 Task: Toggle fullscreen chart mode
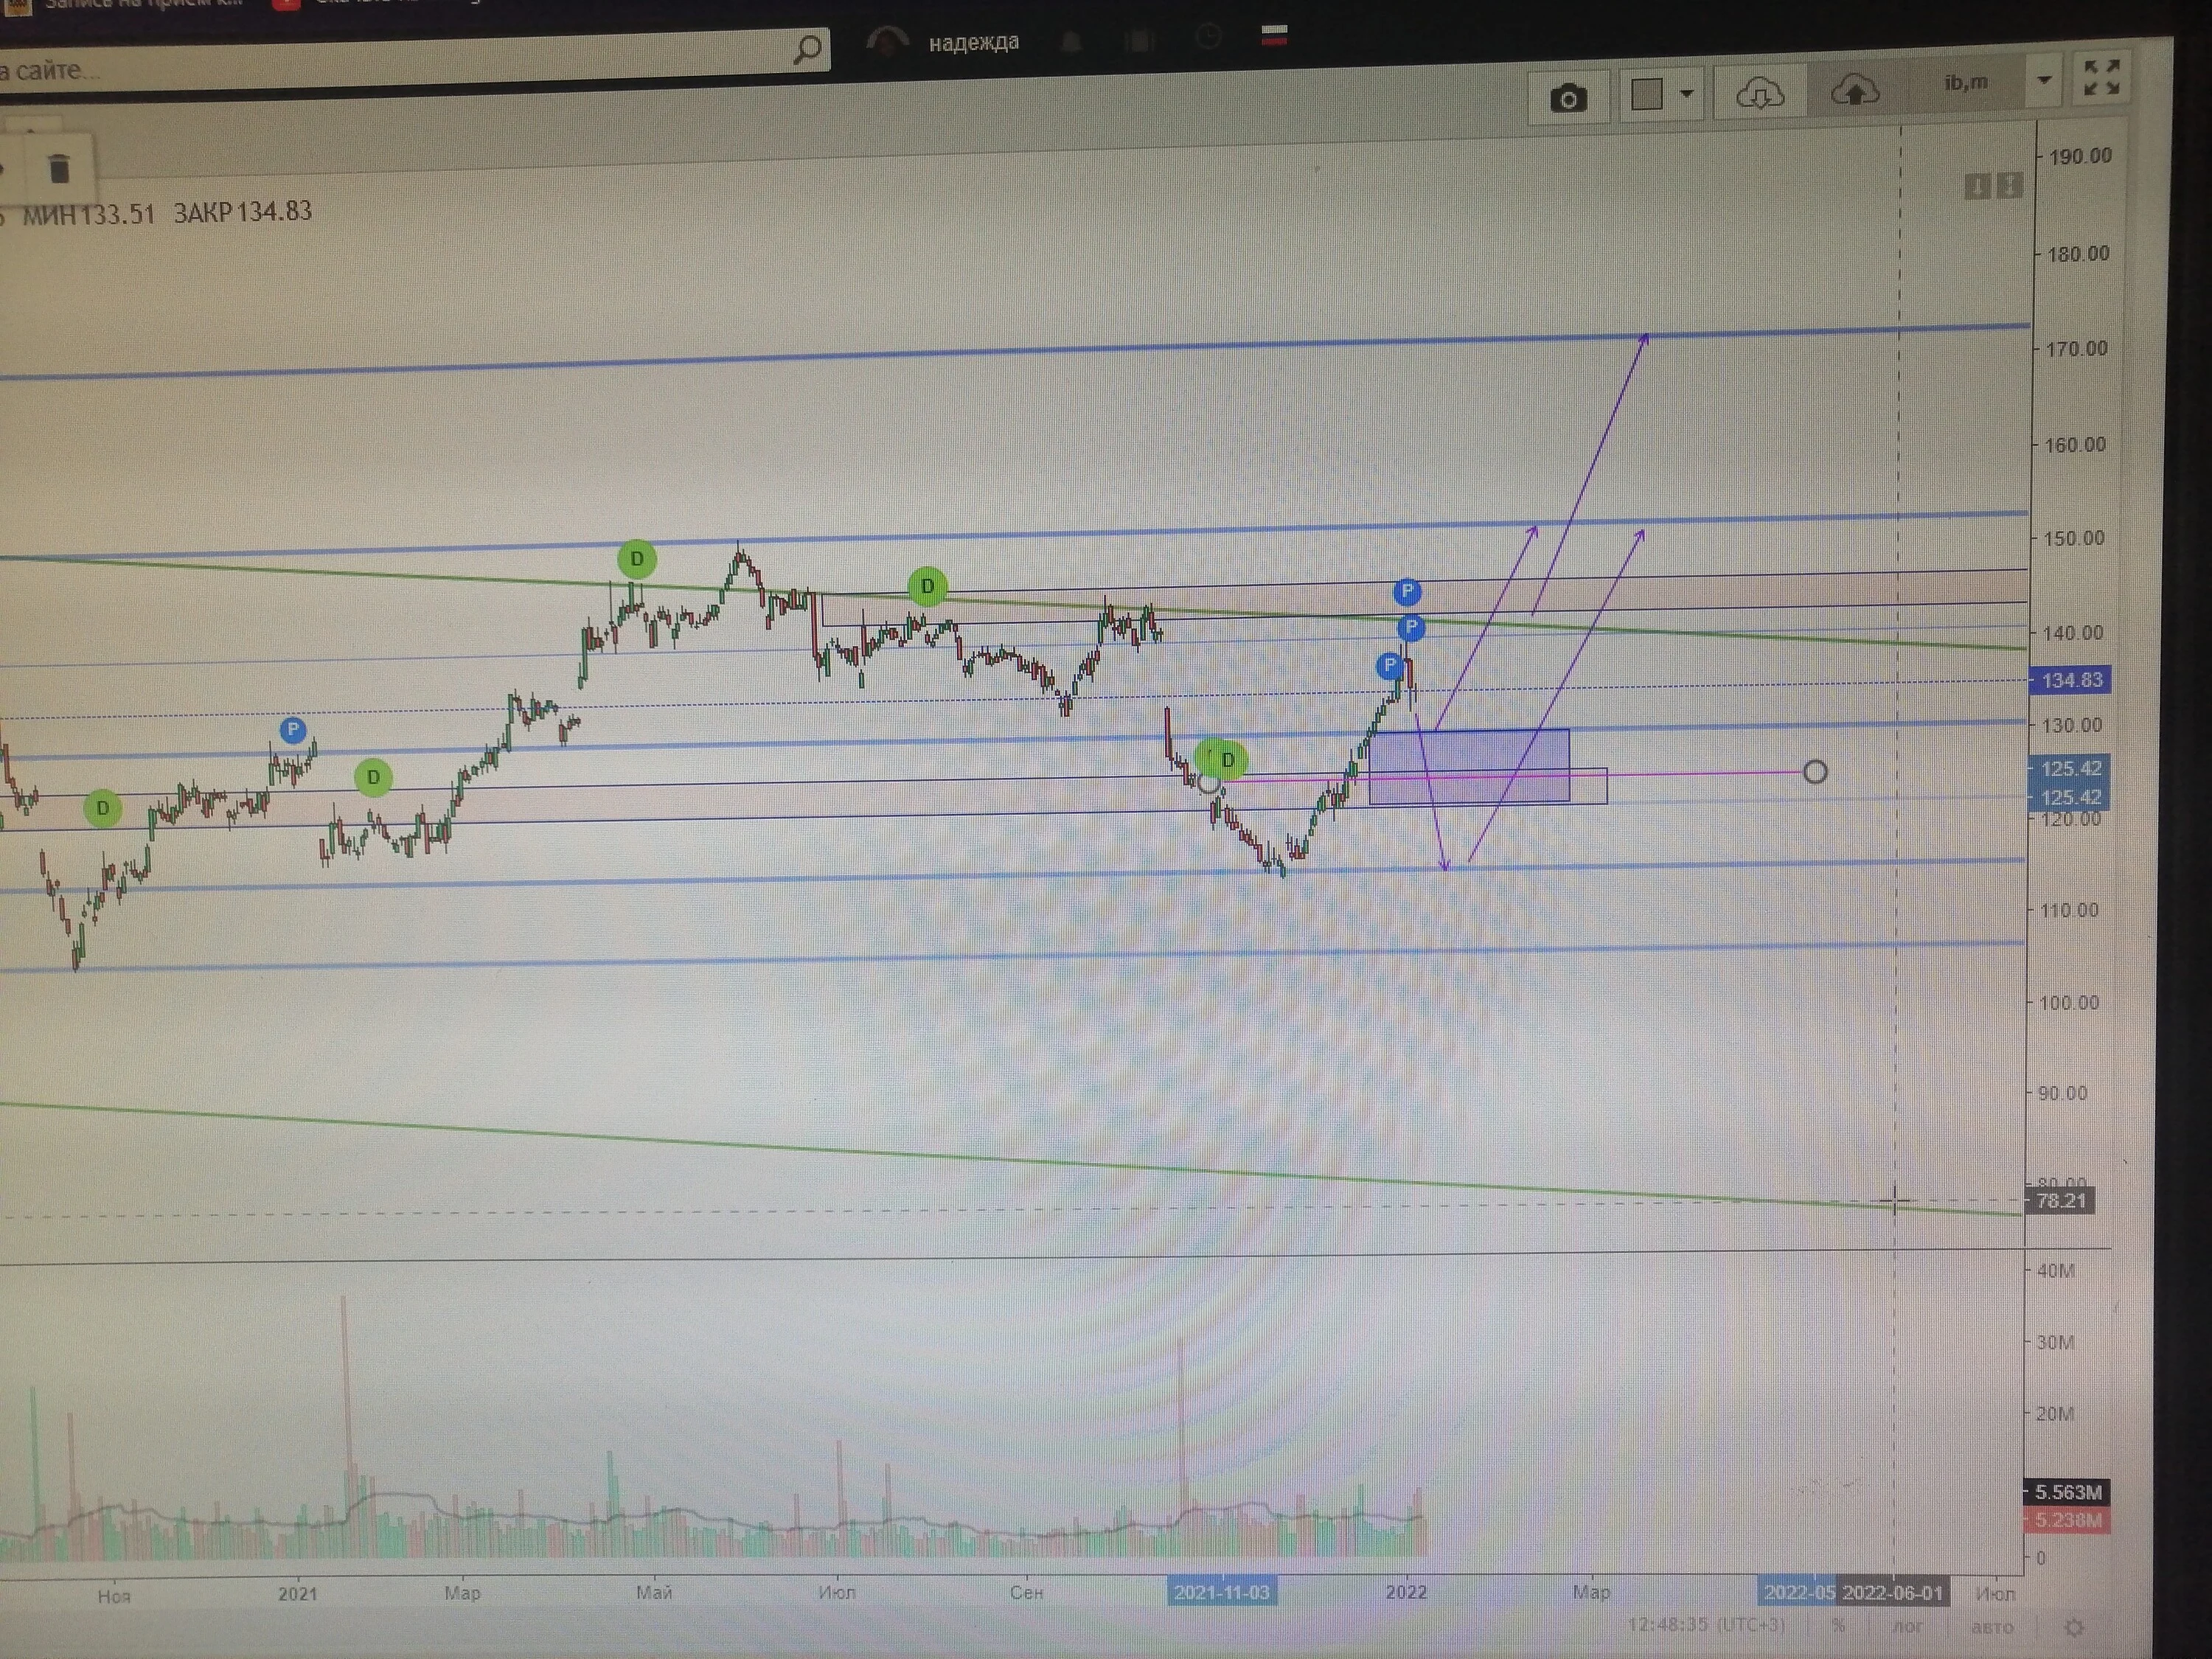(2102, 77)
